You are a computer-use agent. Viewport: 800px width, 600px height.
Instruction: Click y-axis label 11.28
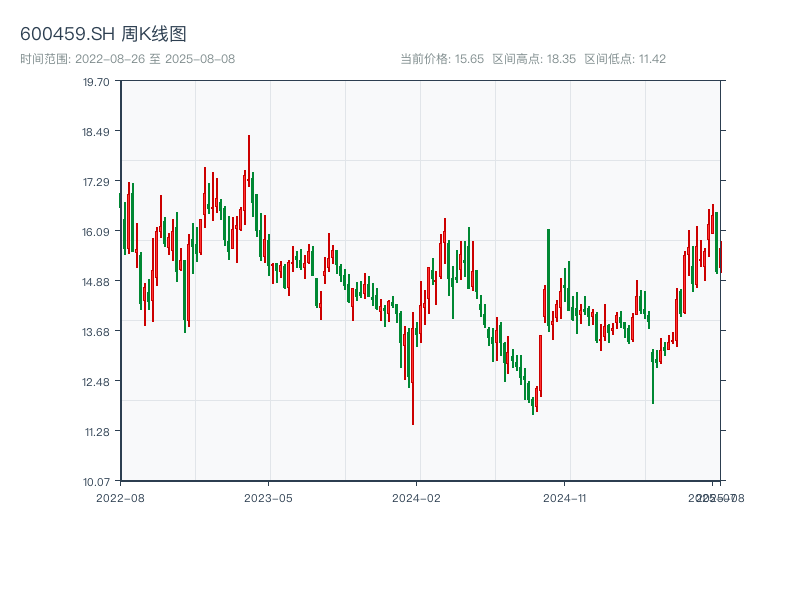point(97,432)
